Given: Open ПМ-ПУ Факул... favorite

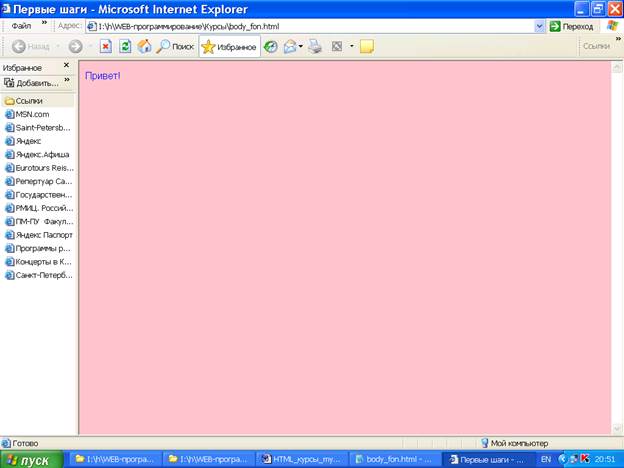Looking at the screenshot, I should click(39, 221).
